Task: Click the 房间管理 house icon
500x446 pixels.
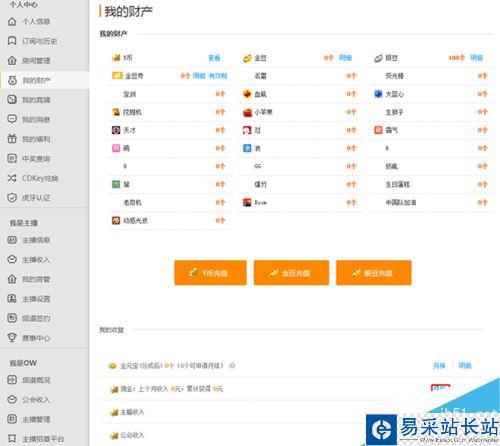Action: [12, 61]
